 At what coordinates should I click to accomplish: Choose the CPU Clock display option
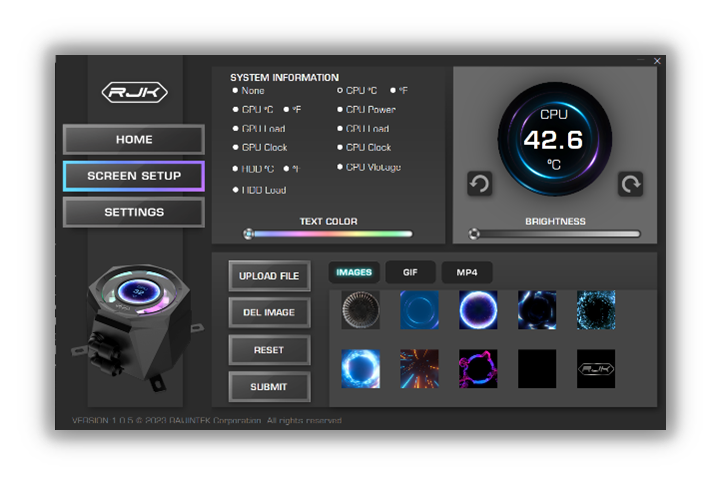pos(340,148)
